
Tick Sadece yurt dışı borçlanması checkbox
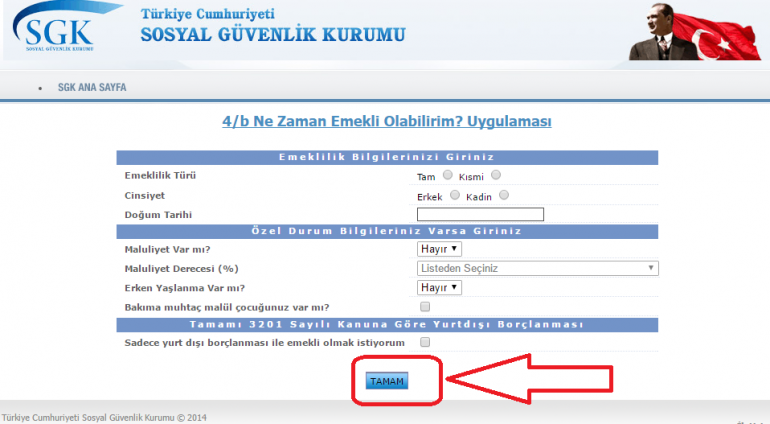[425, 342]
